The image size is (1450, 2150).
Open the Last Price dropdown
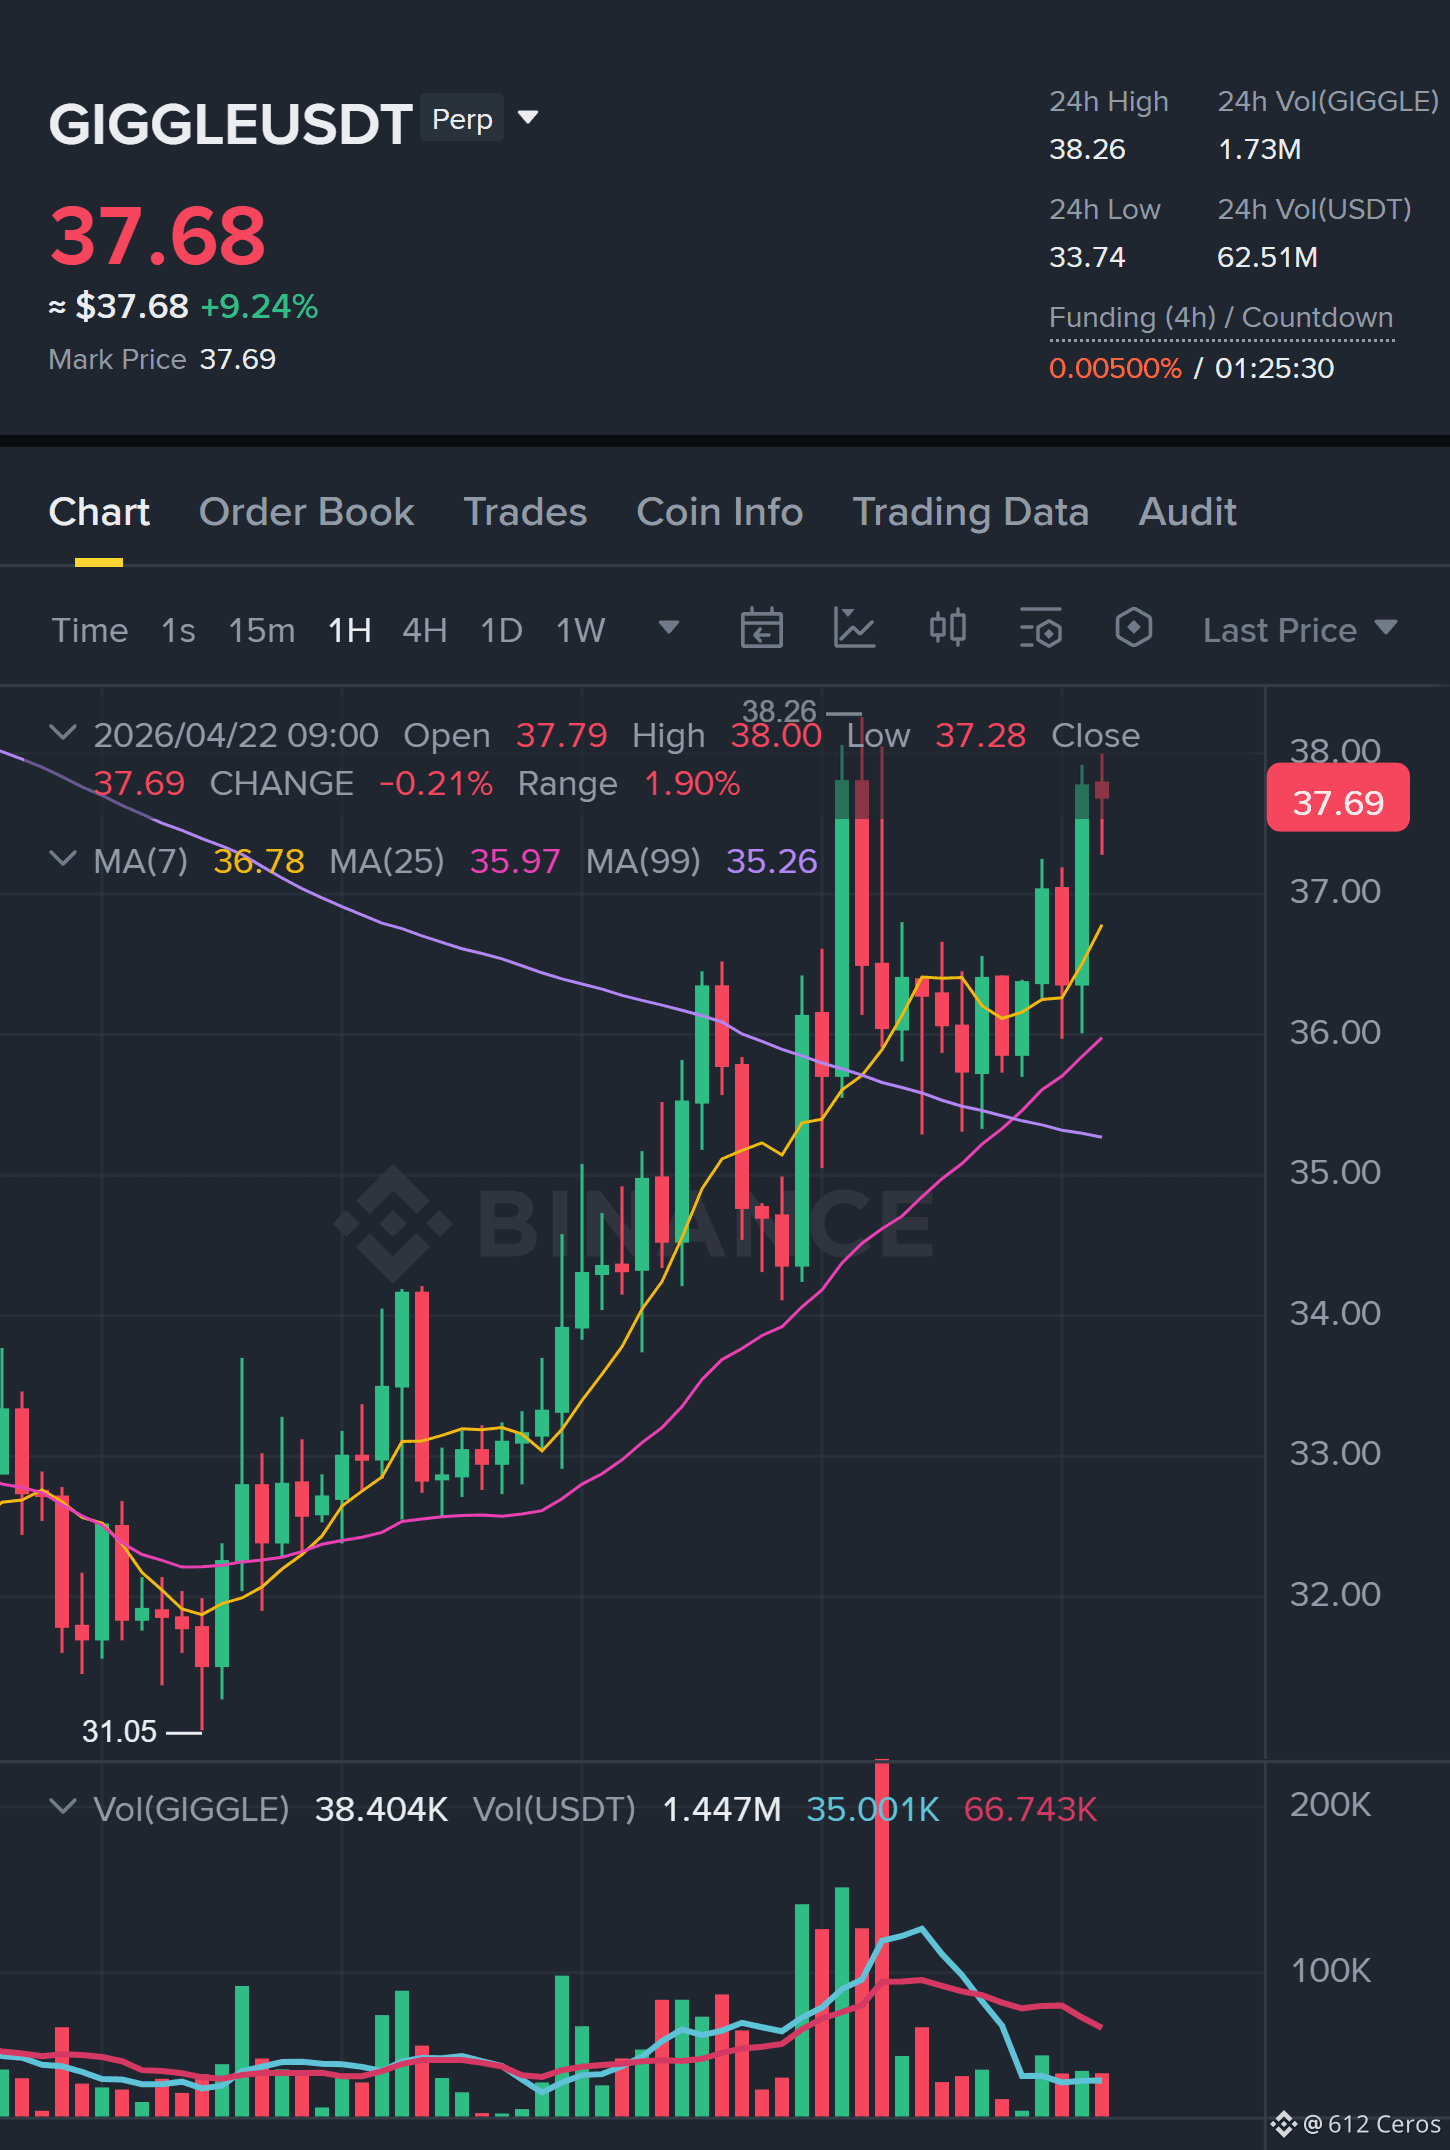pos(1299,630)
